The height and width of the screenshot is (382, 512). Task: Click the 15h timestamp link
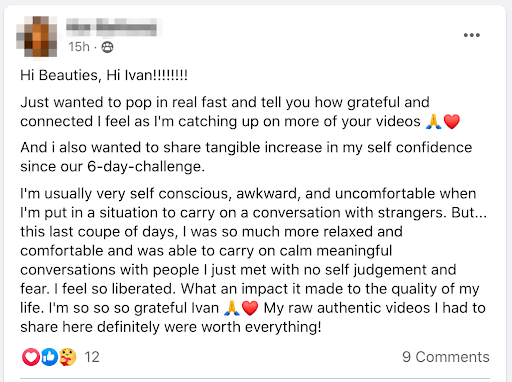pos(79,47)
